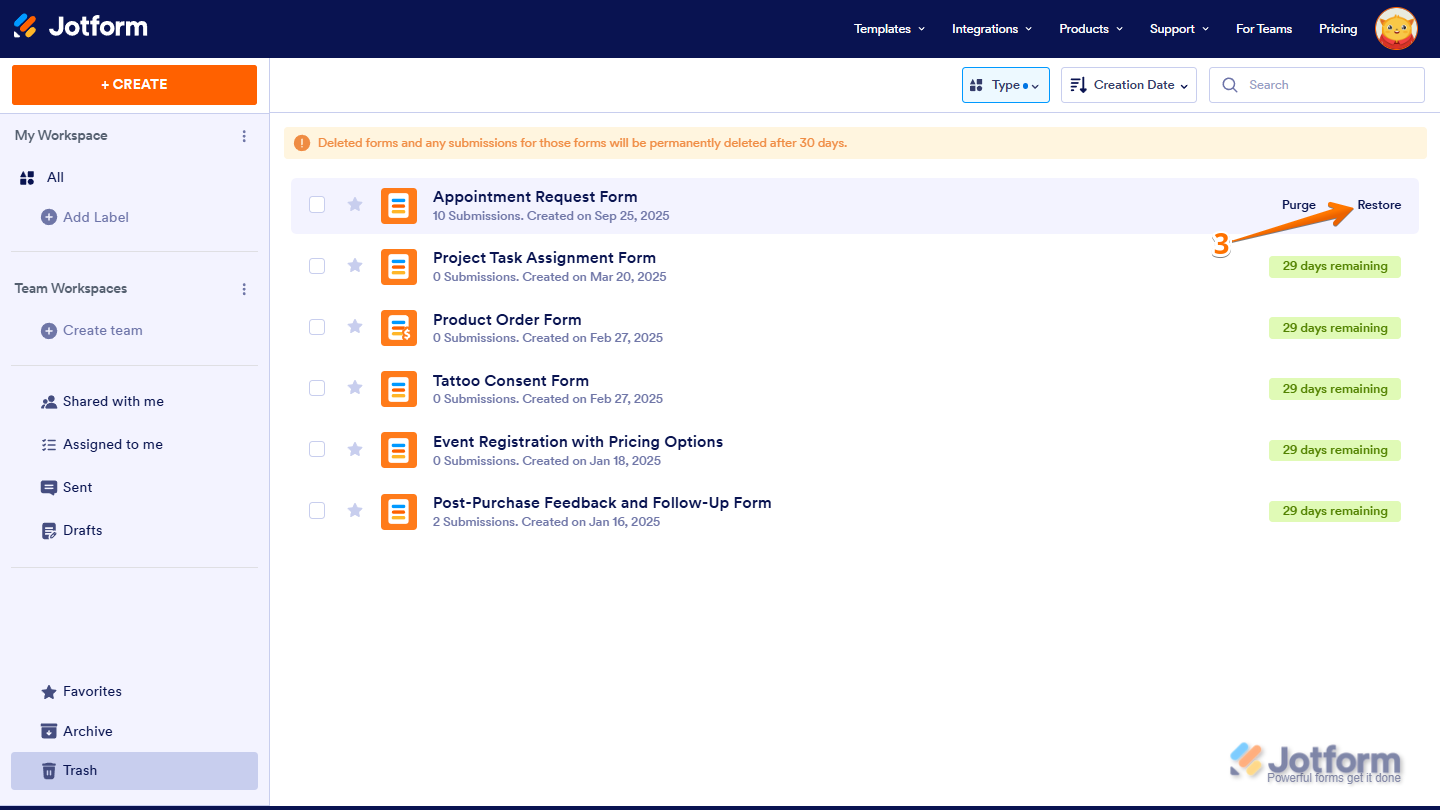This screenshot has width=1440, height=810.
Task: Click the CREATE button
Action: tap(134, 85)
